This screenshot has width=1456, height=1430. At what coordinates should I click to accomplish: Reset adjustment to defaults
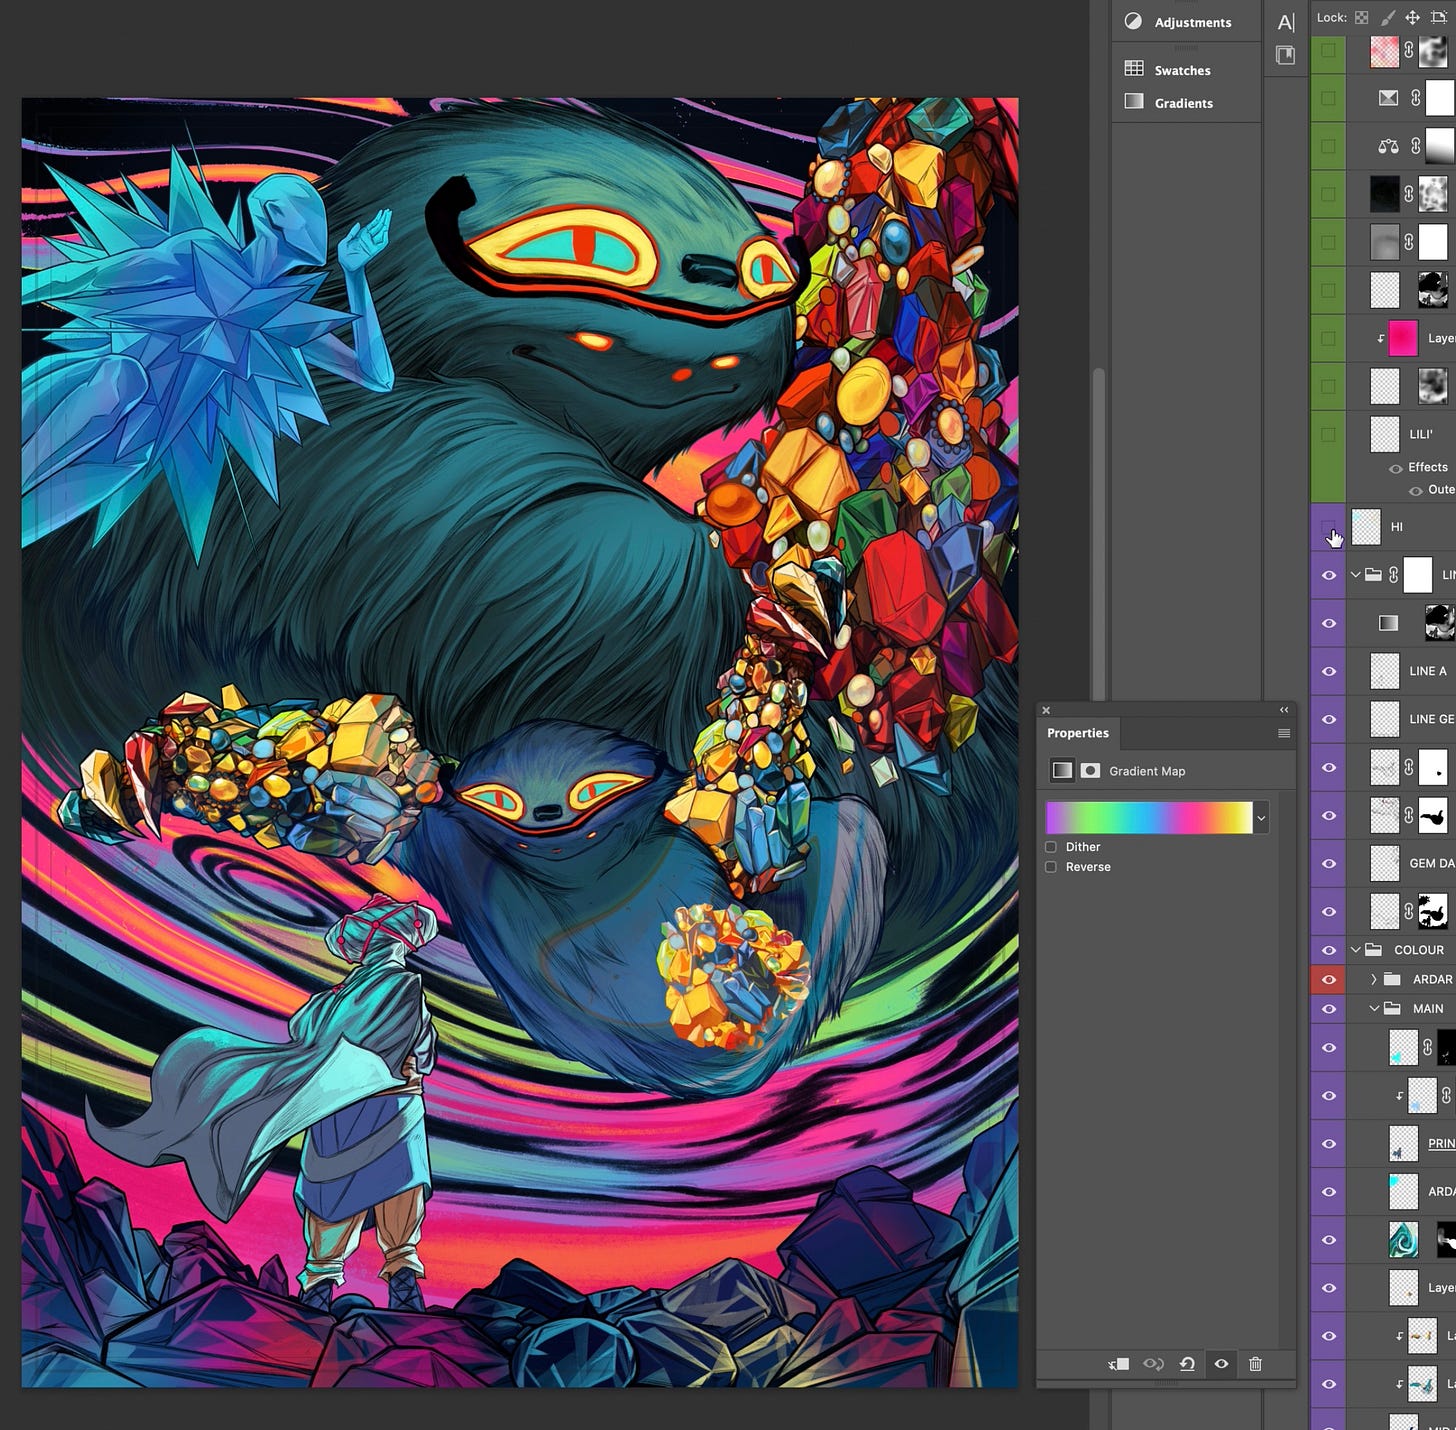tap(1187, 1364)
